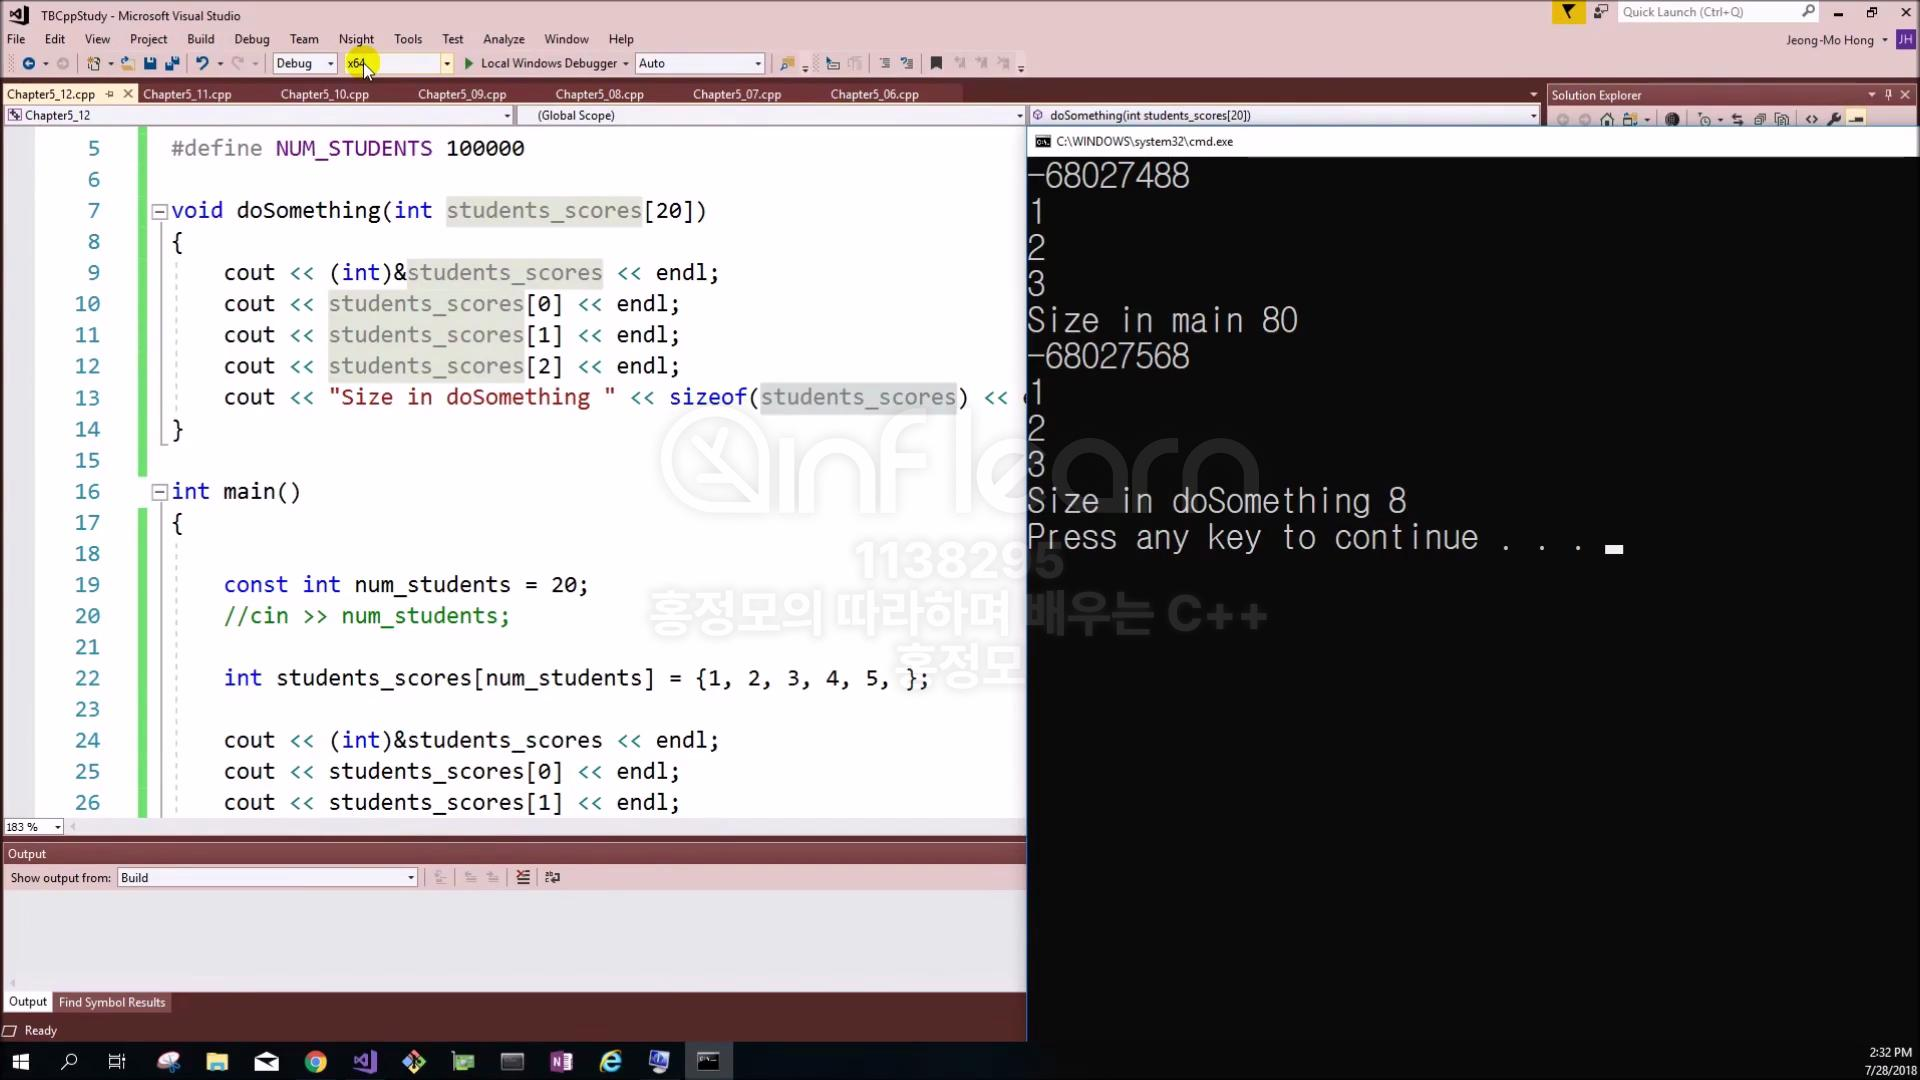Click the Navigate Backward arrow icon
Screen dimensions: 1920x1080
click(x=28, y=63)
